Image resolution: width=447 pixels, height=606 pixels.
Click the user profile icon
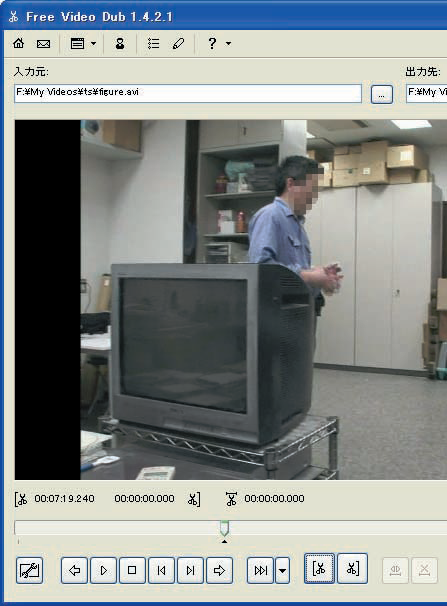(x=120, y=43)
